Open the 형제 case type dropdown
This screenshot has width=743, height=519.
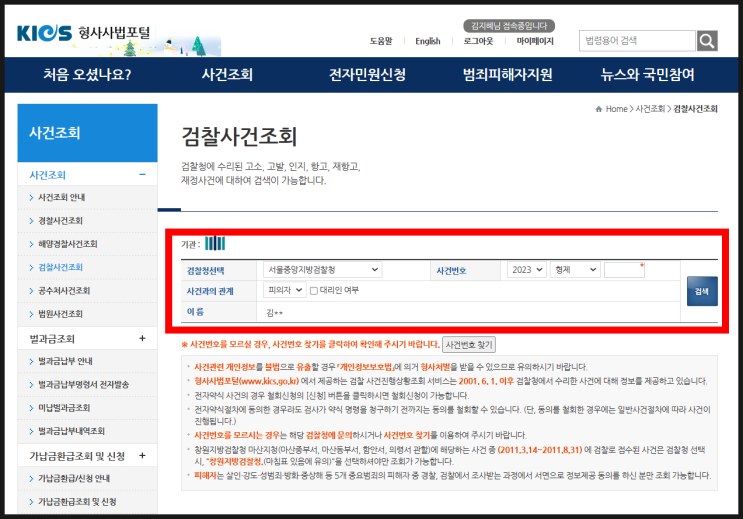pyautogui.click(x=575, y=270)
